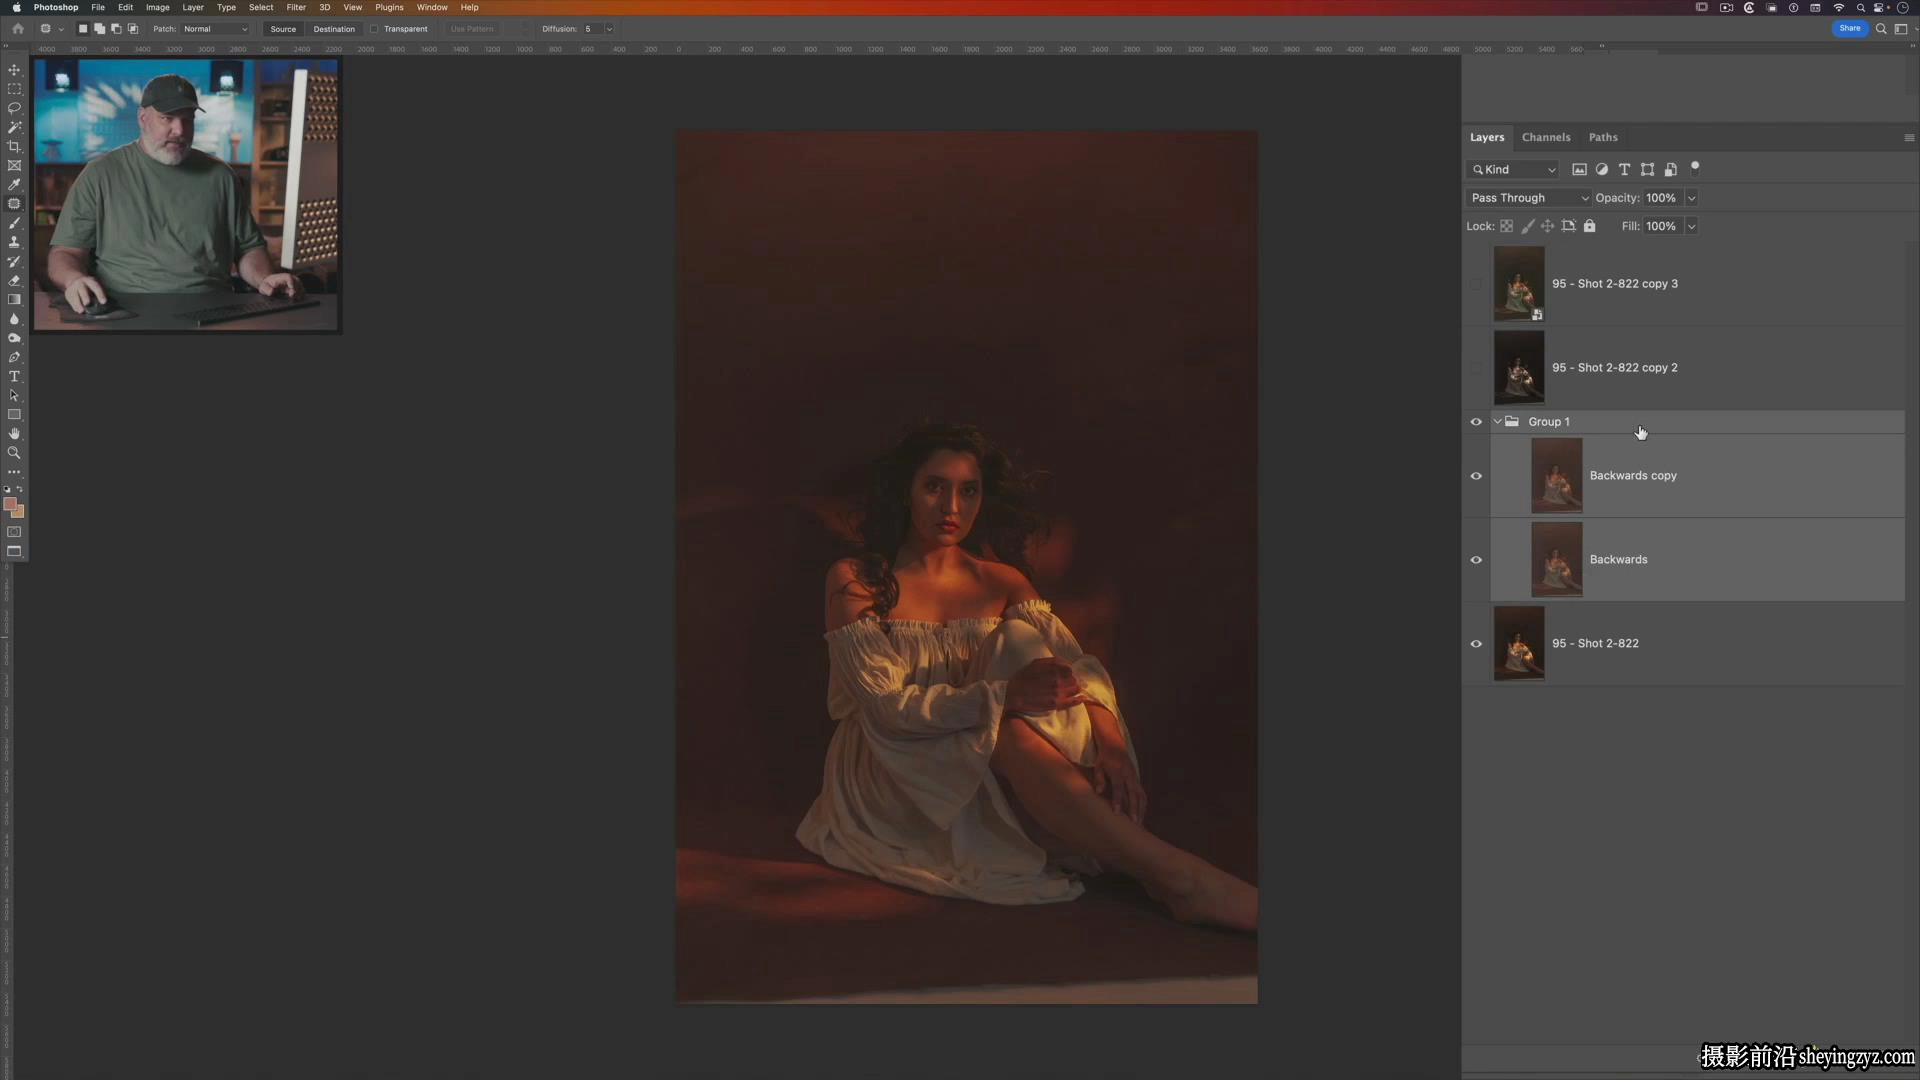1920x1080 pixels.
Task: Filter layers by type layer icon
Action: click(1624, 170)
